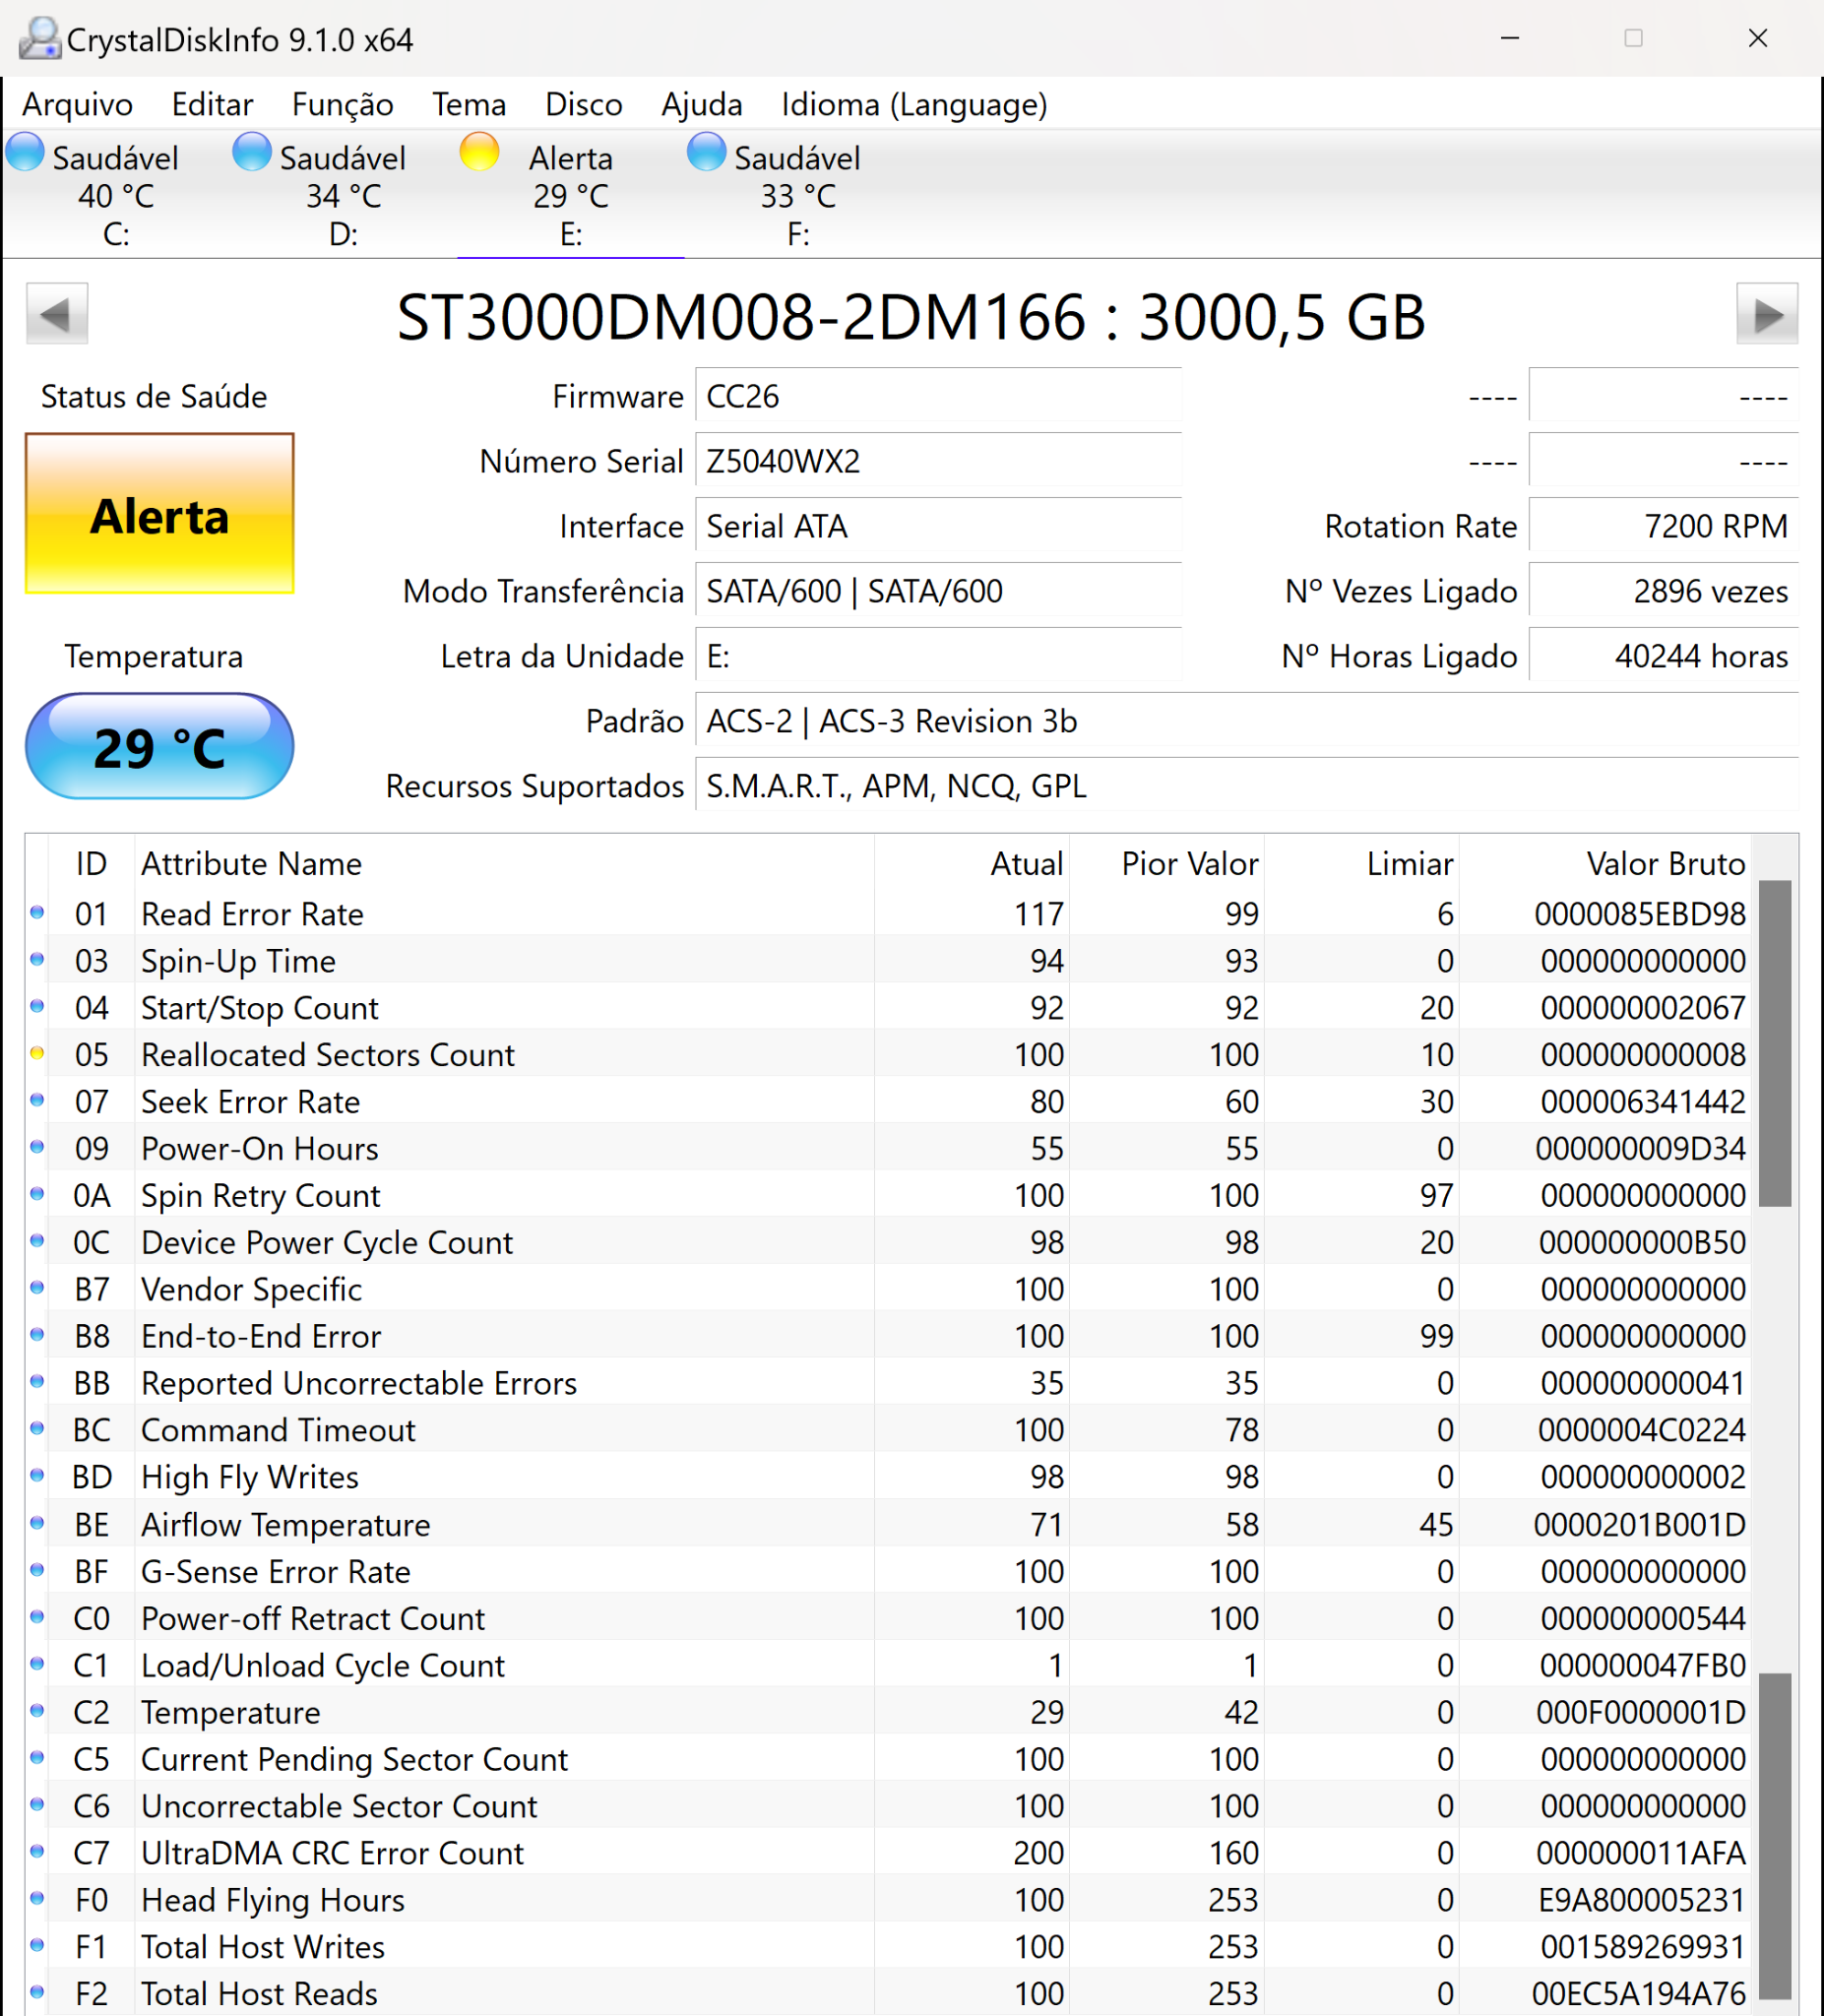Screen dimensions: 1824x2016
Task: Click the SATA/600 transfer mode field
Action: click(x=938, y=591)
